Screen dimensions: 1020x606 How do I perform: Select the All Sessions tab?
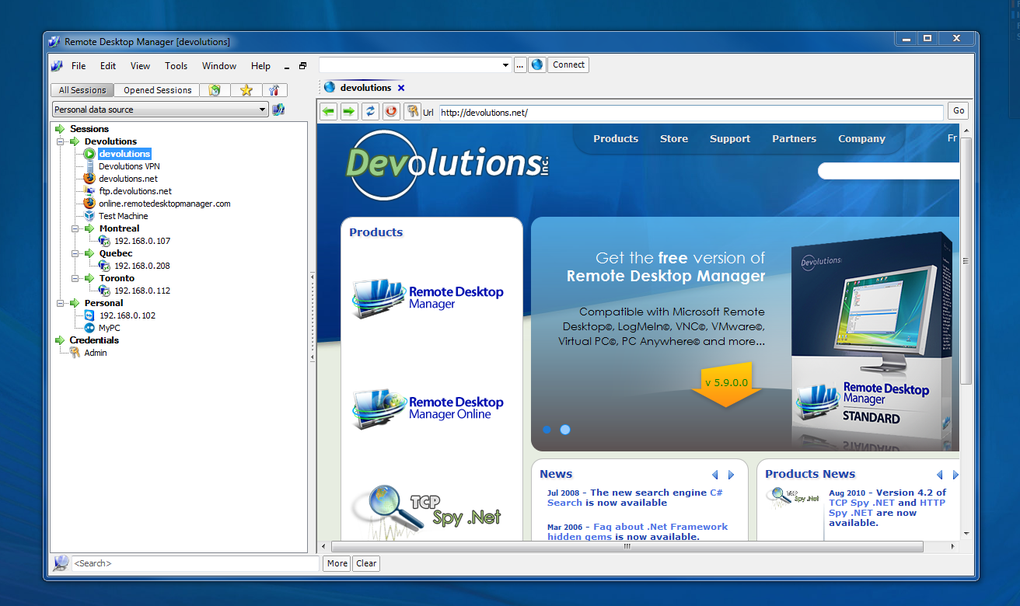82,89
